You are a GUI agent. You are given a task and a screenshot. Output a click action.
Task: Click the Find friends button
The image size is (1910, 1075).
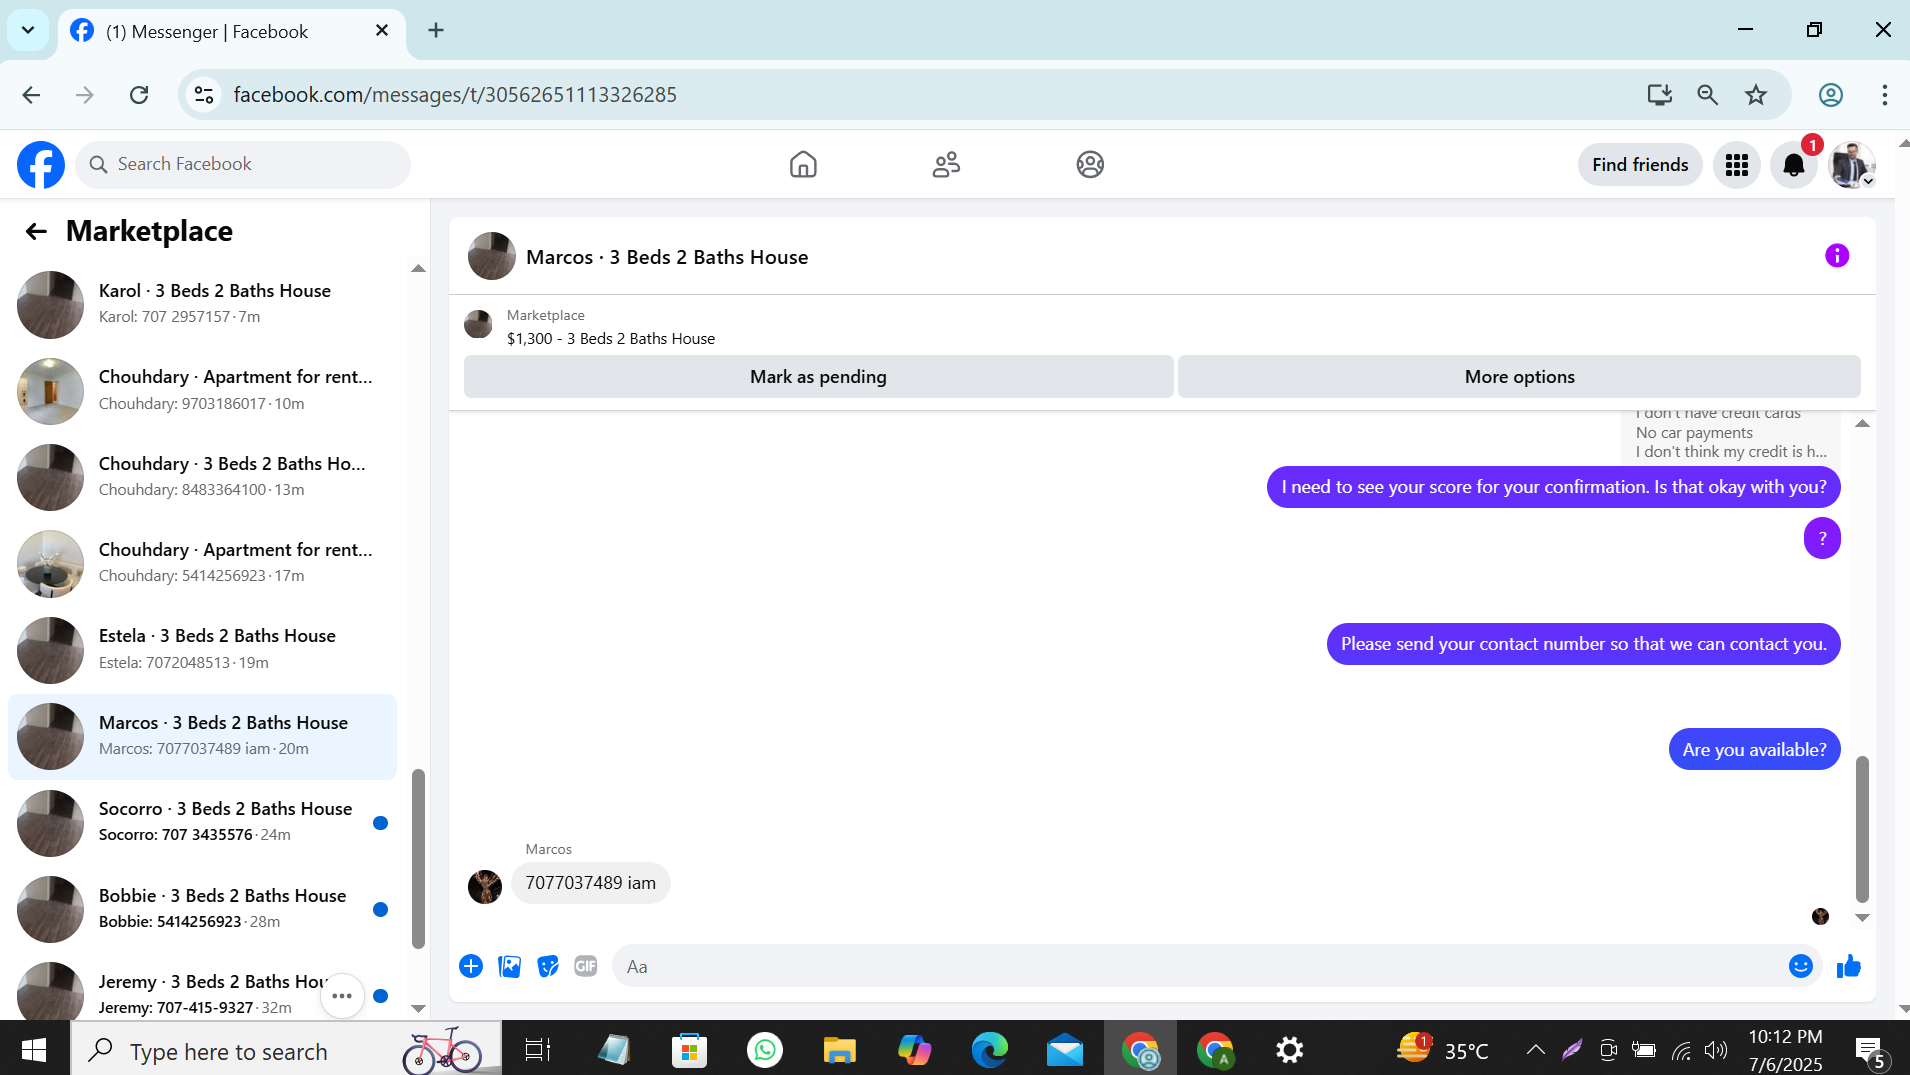click(x=1640, y=165)
